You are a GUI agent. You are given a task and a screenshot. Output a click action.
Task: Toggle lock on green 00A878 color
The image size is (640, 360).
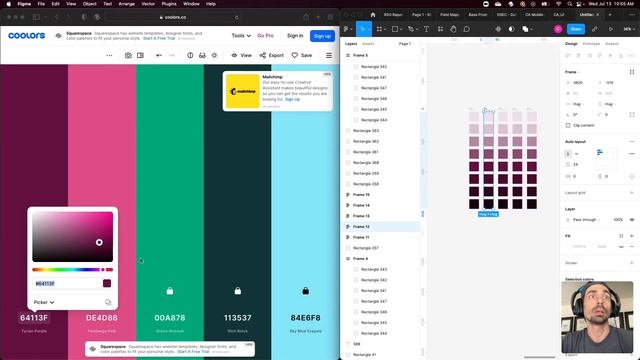click(x=170, y=291)
